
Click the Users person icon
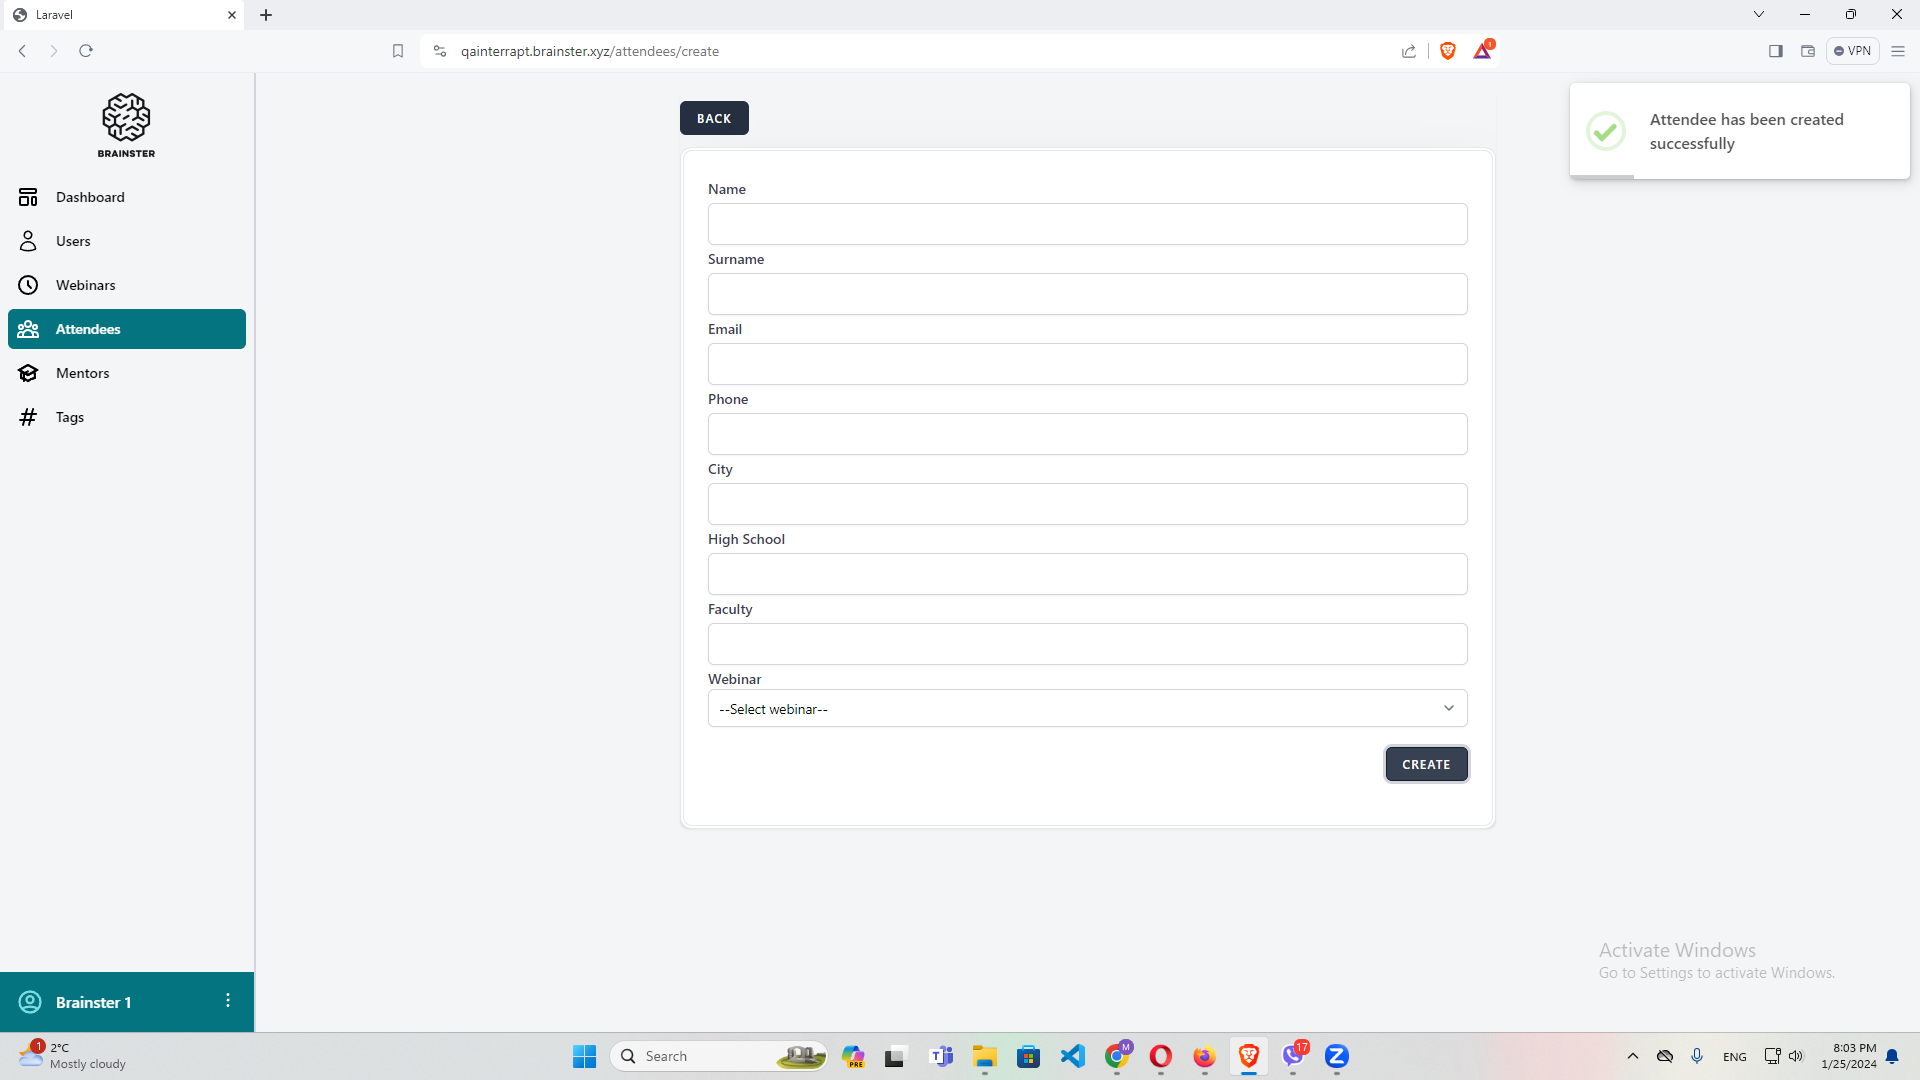pos(28,241)
